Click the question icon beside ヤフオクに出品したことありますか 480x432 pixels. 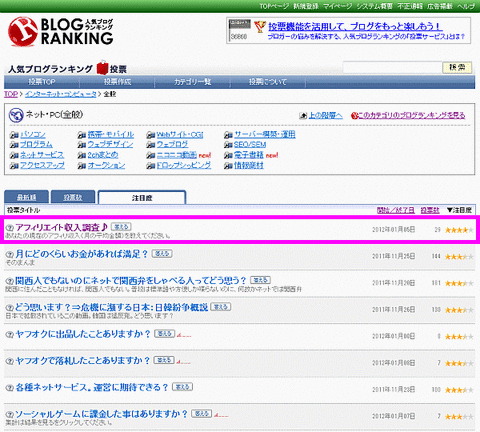point(10,334)
